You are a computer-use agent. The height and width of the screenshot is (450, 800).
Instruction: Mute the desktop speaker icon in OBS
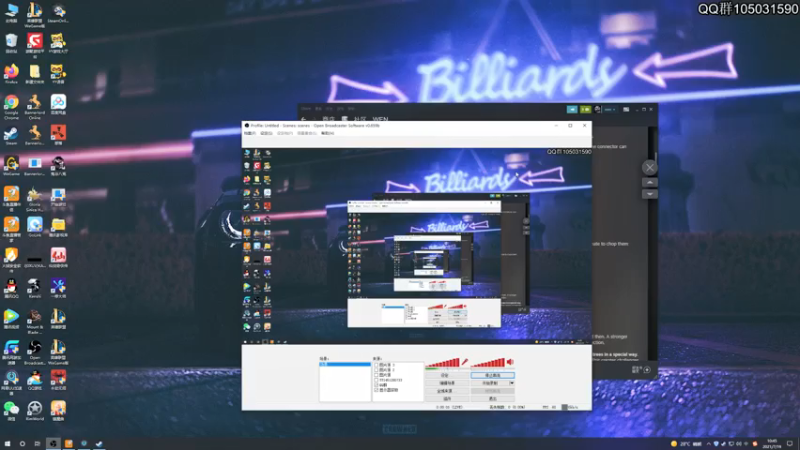510,362
